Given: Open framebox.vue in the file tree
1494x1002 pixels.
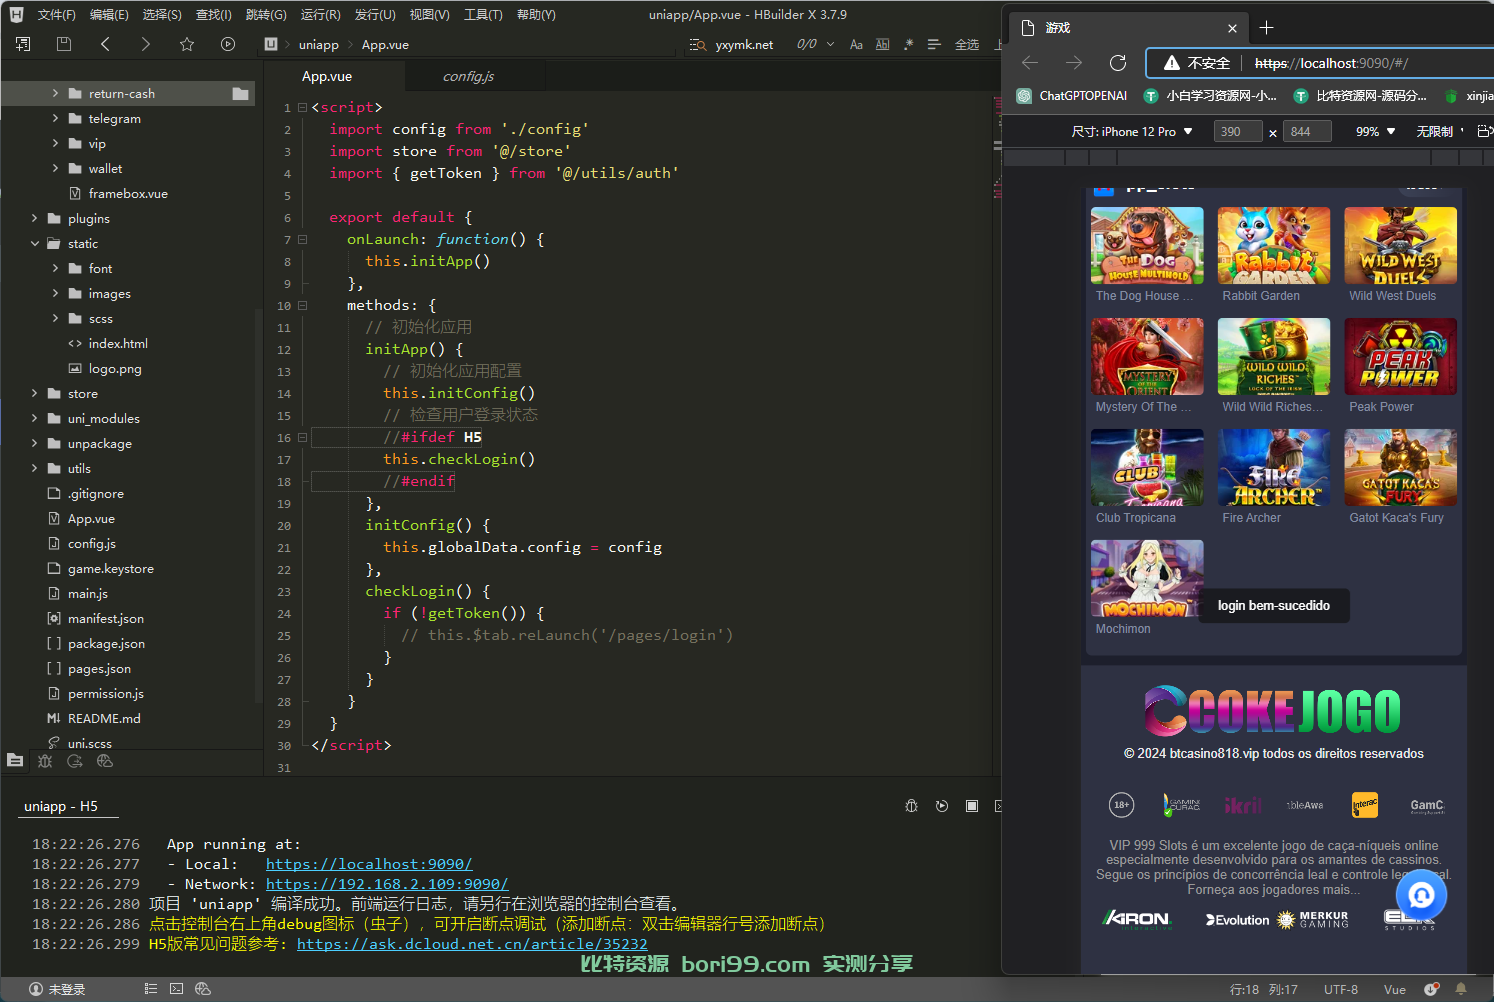Looking at the screenshot, I should click(x=128, y=193).
